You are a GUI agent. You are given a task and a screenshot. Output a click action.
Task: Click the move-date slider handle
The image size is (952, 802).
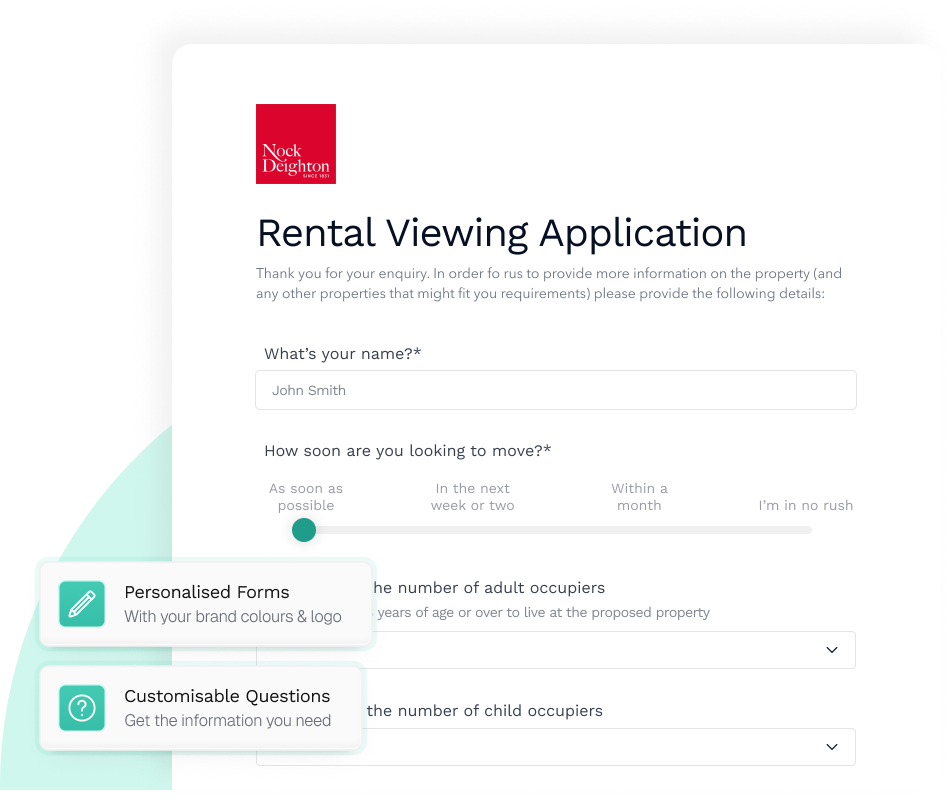(304, 530)
